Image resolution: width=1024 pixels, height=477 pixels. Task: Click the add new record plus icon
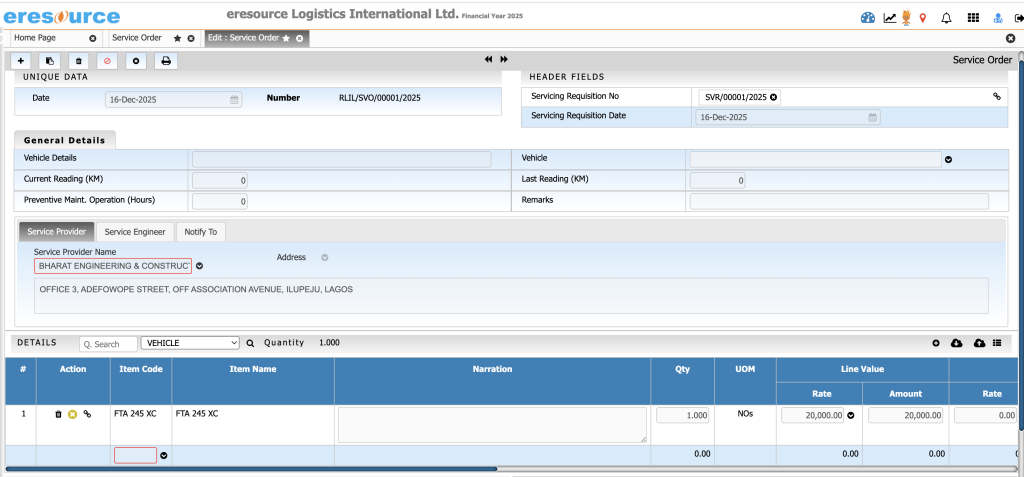point(22,61)
